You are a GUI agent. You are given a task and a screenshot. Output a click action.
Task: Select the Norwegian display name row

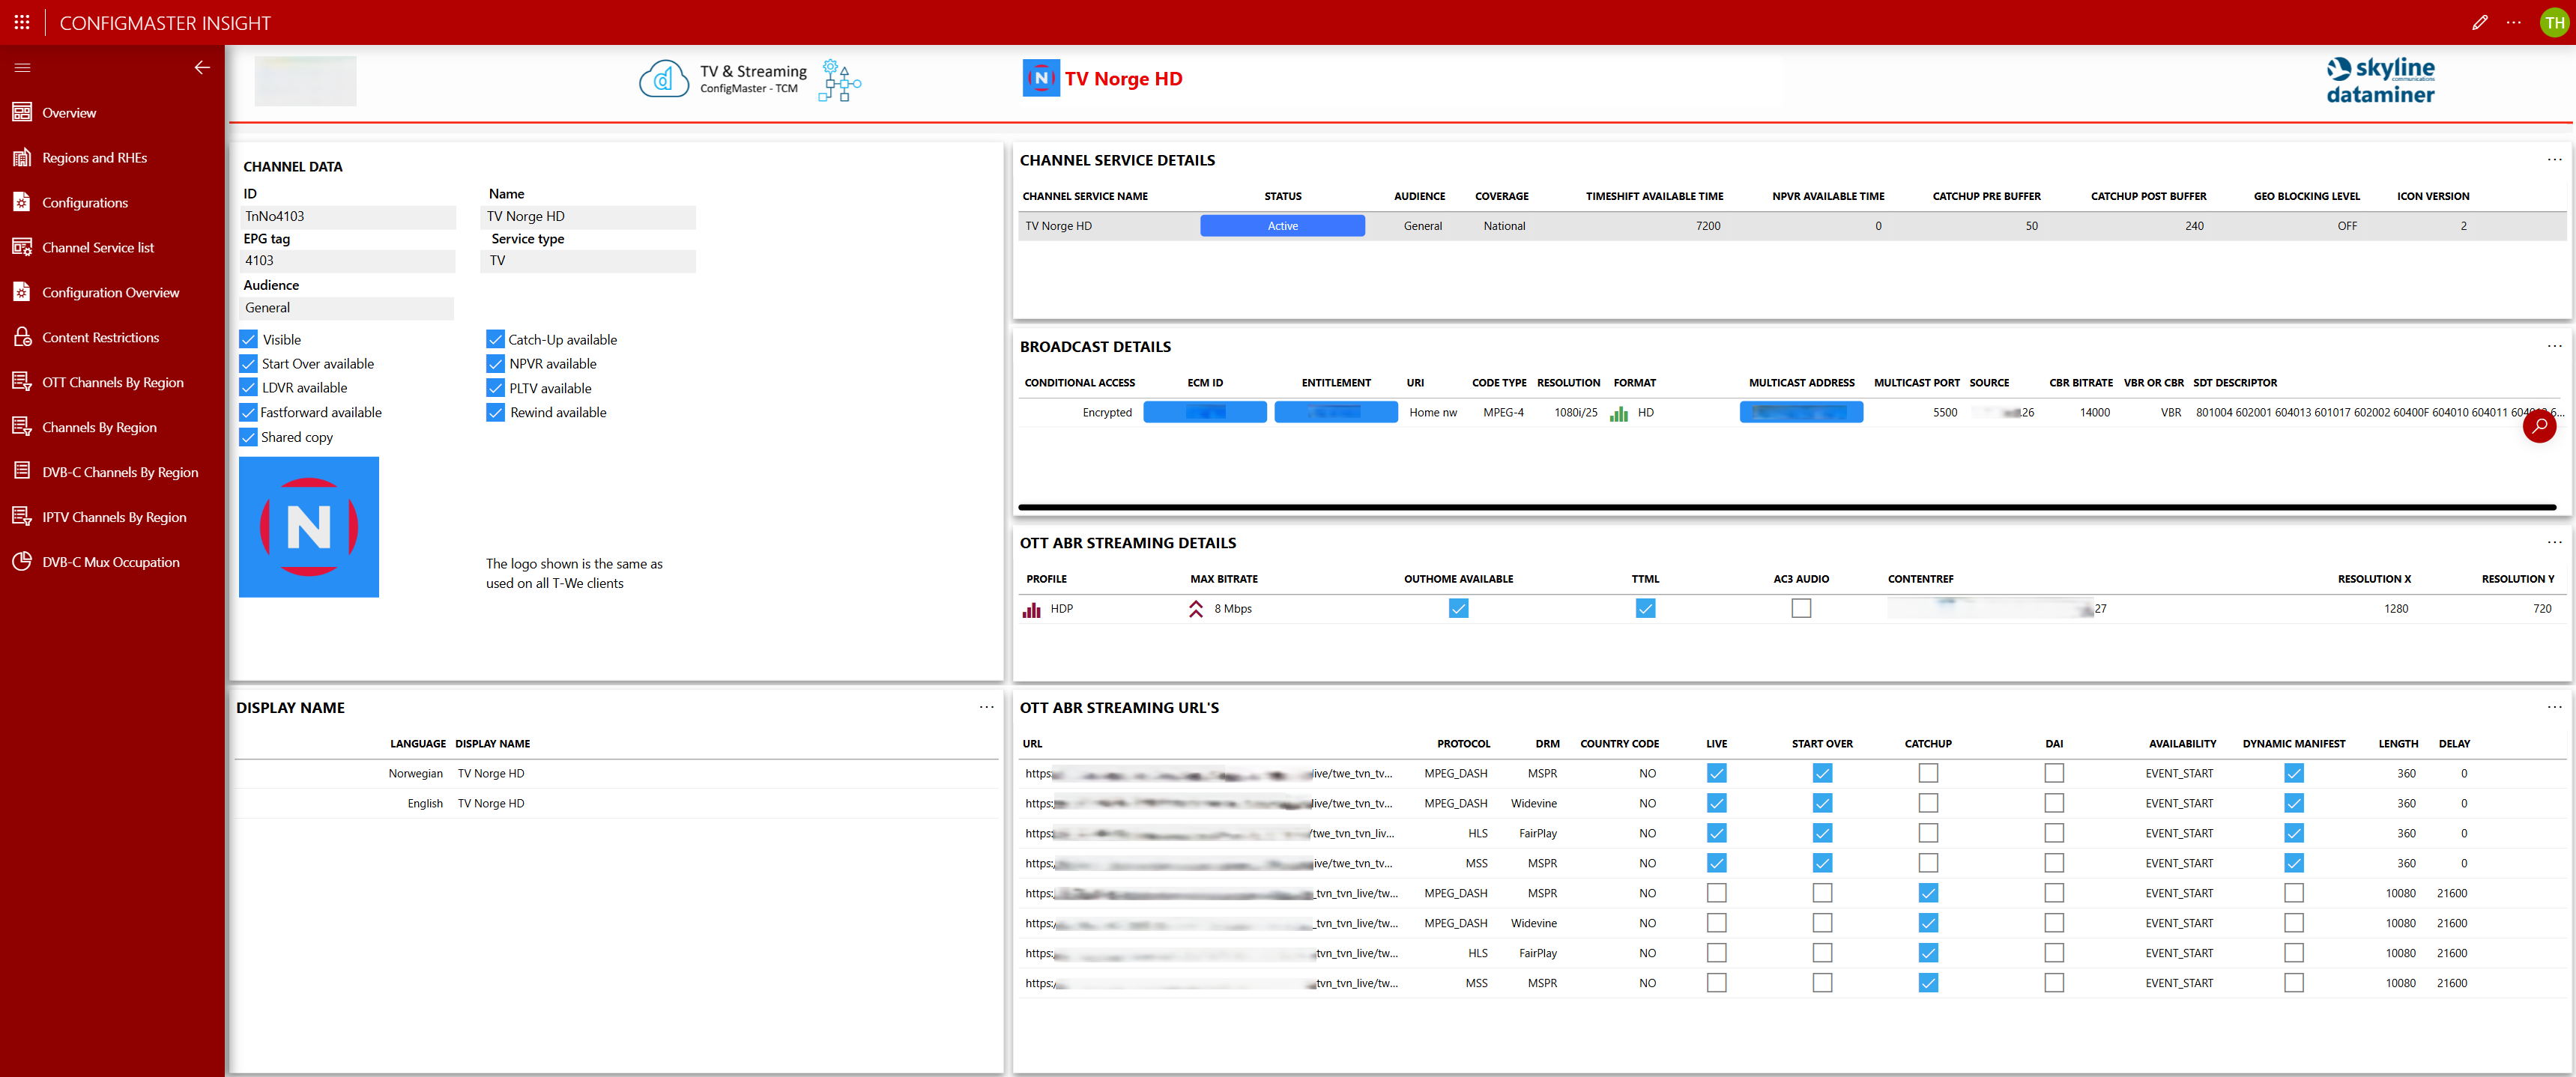[616, 774]
